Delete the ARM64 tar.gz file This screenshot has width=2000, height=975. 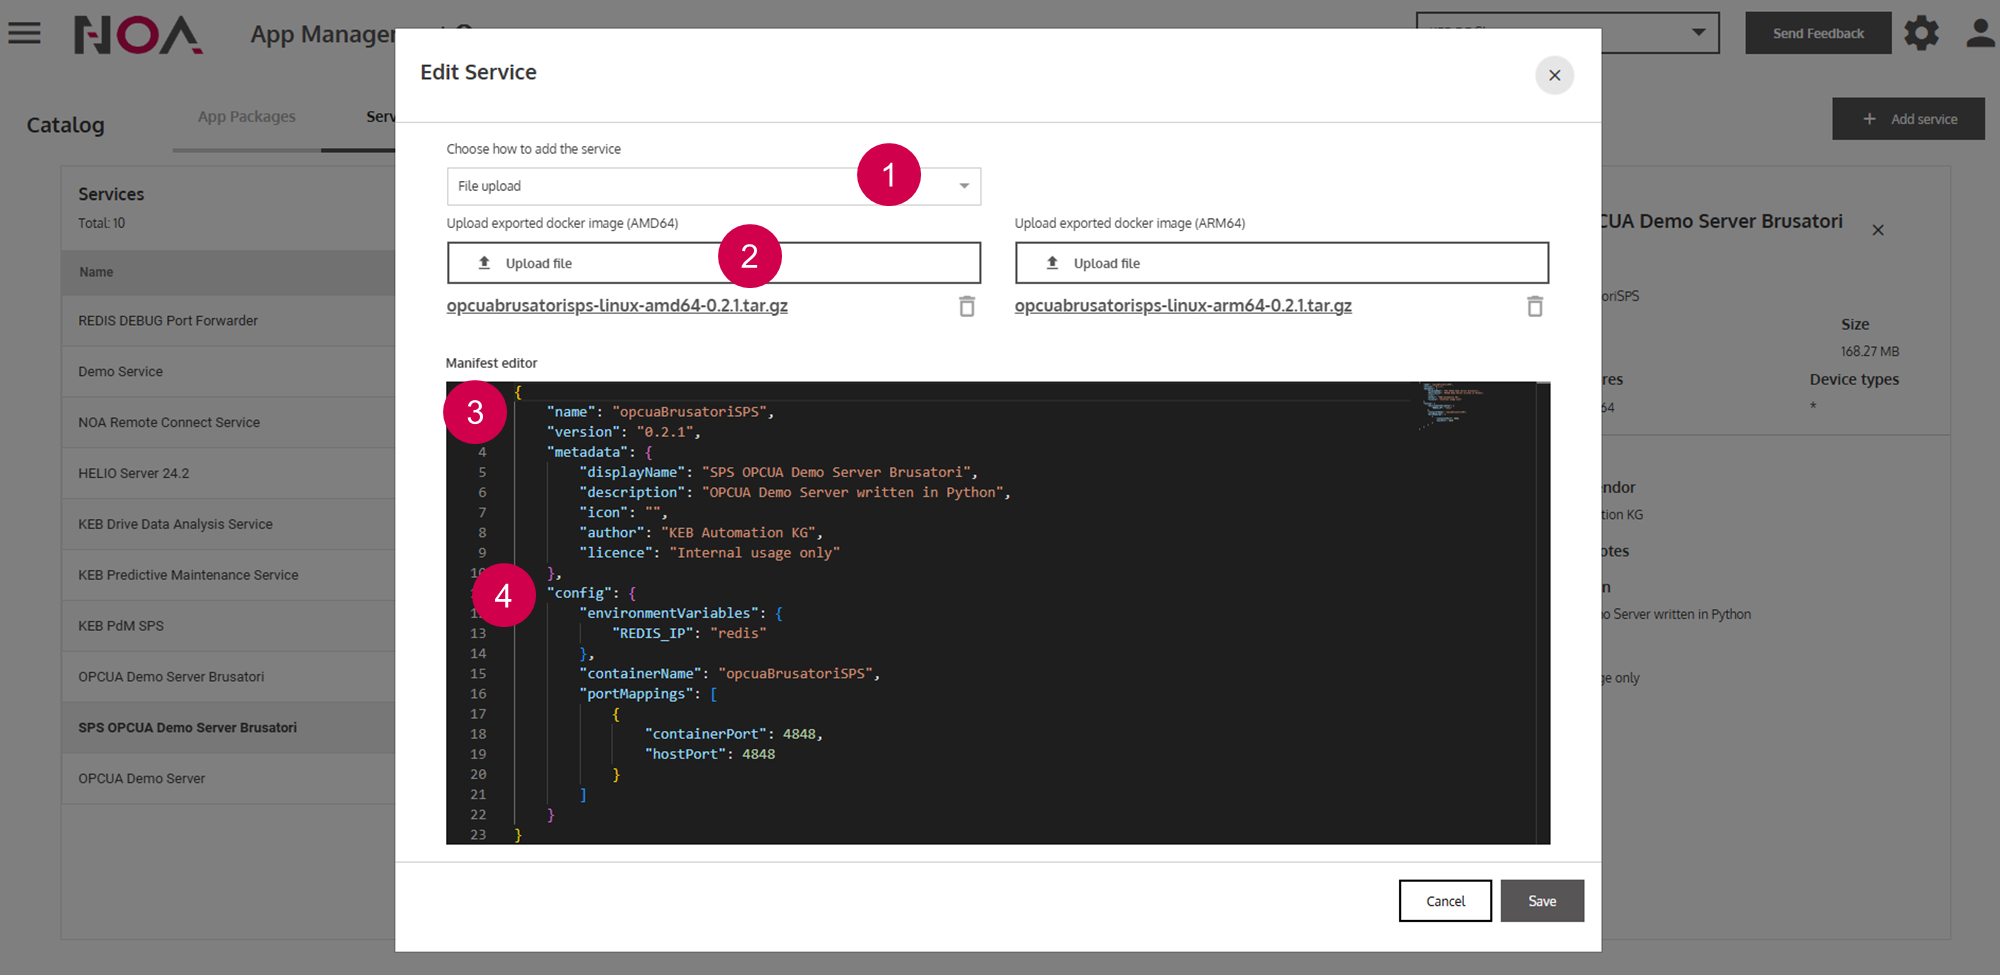click(1534, 306)
